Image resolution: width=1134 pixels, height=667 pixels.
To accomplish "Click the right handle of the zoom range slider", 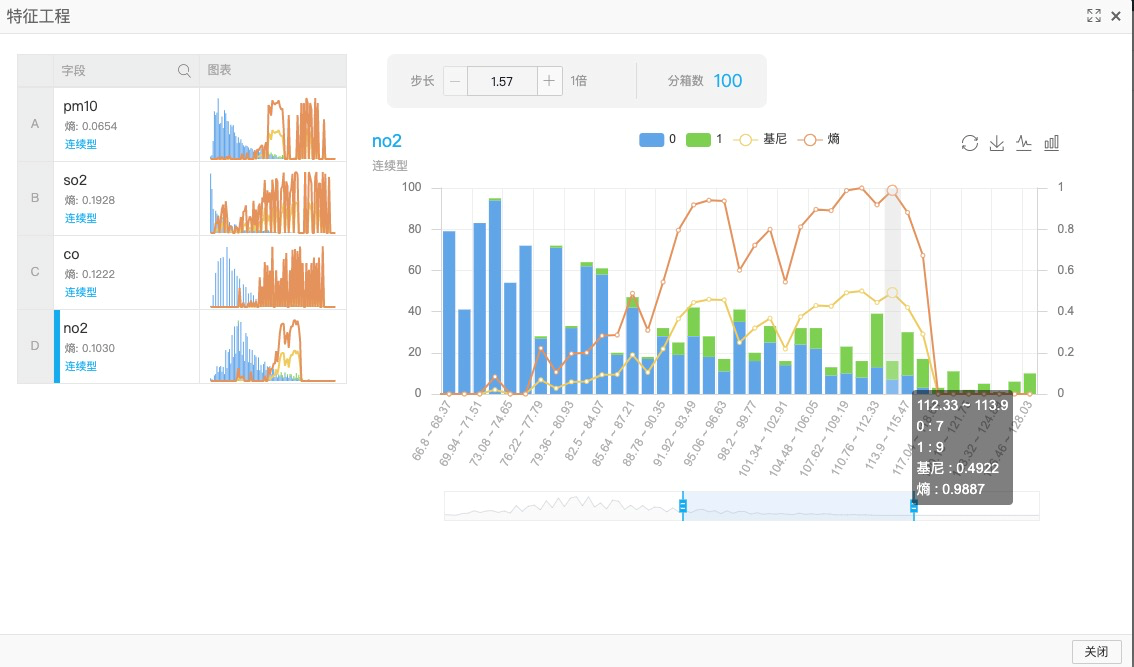I will [913, 506].
